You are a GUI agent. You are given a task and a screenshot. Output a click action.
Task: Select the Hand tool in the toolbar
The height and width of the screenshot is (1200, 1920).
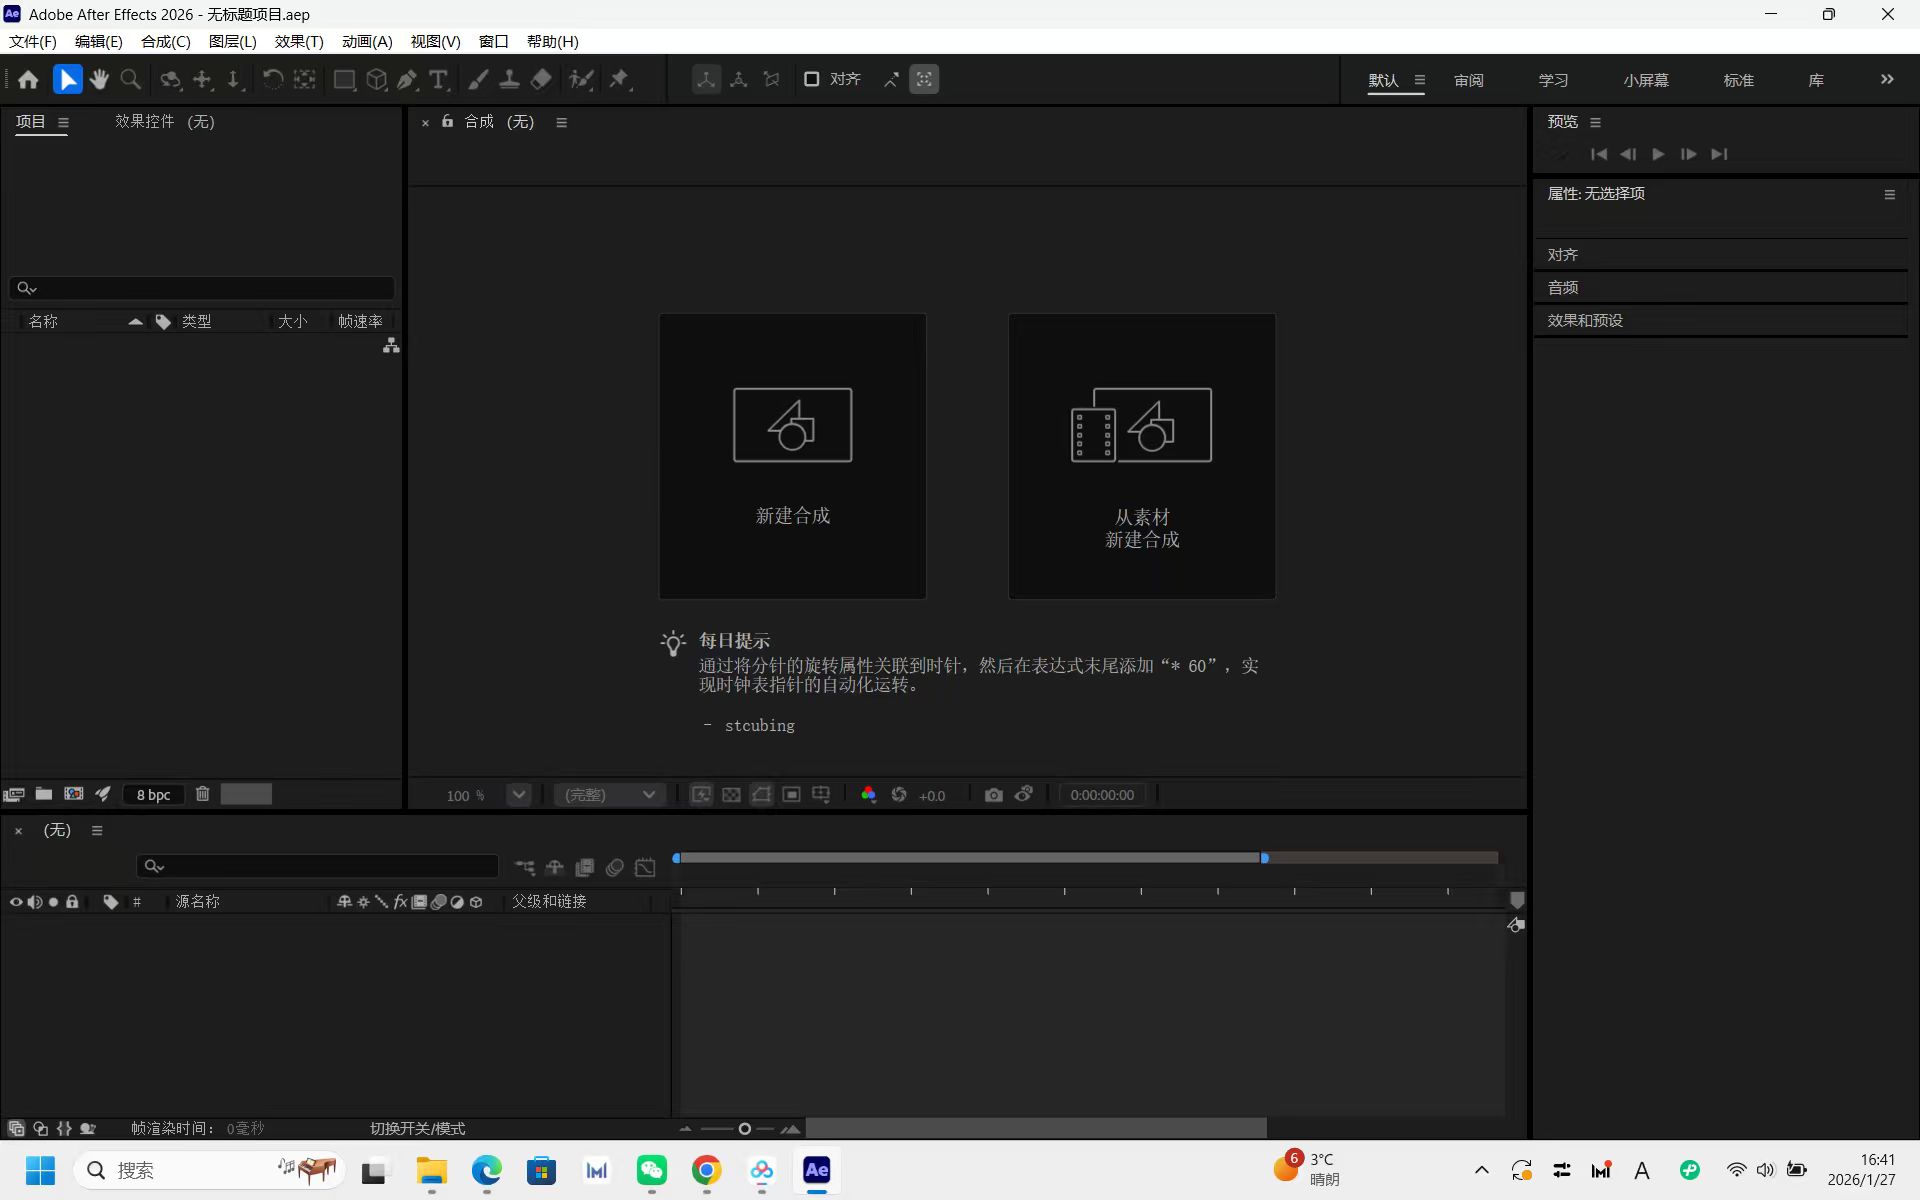coord(99,79)
